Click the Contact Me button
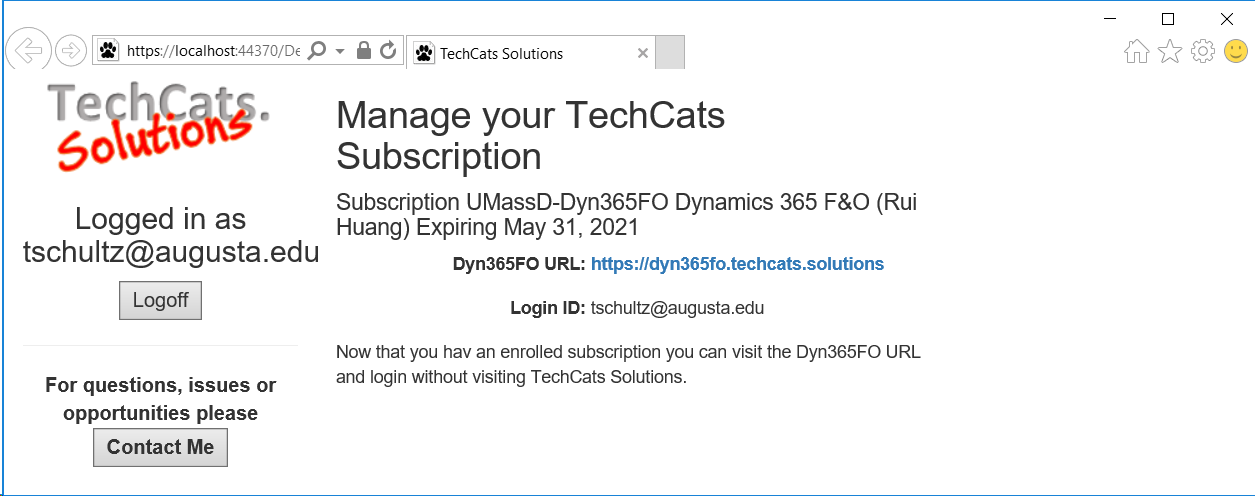1255x496 pixels. [x=160, y=447]
